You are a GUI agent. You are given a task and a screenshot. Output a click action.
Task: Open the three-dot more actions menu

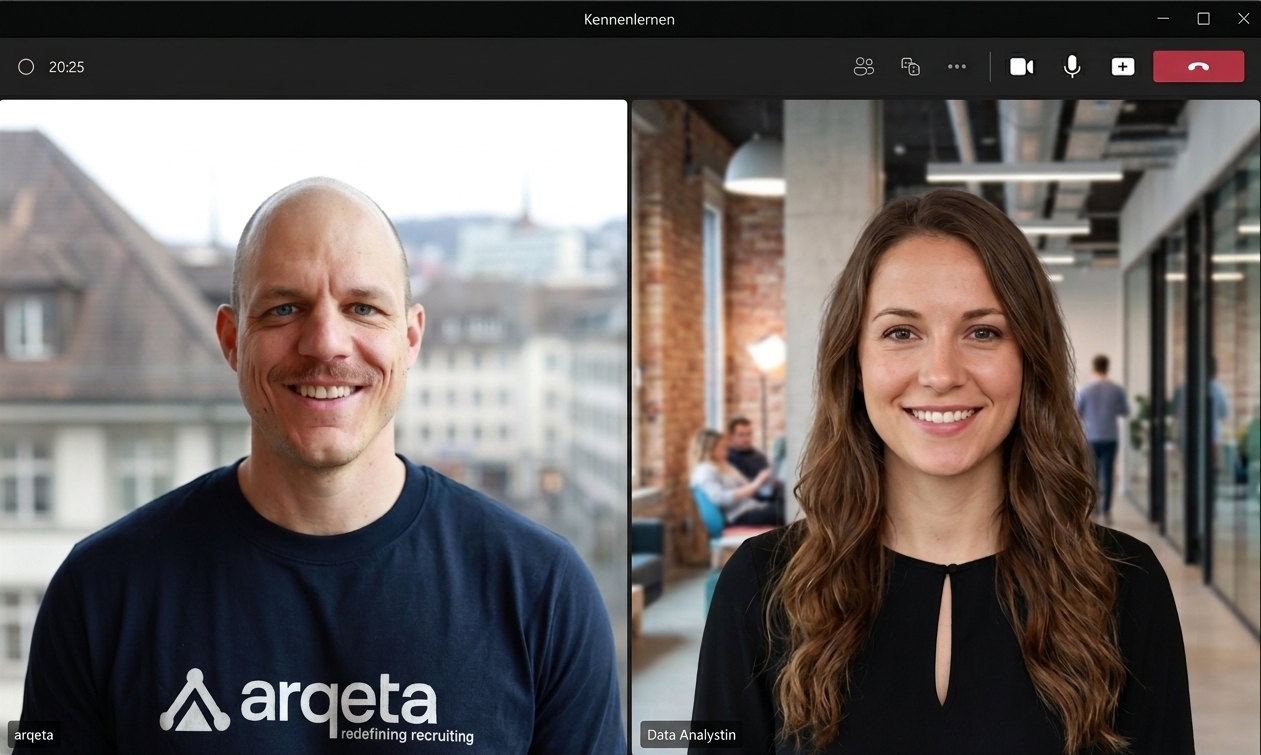(957, 67)
